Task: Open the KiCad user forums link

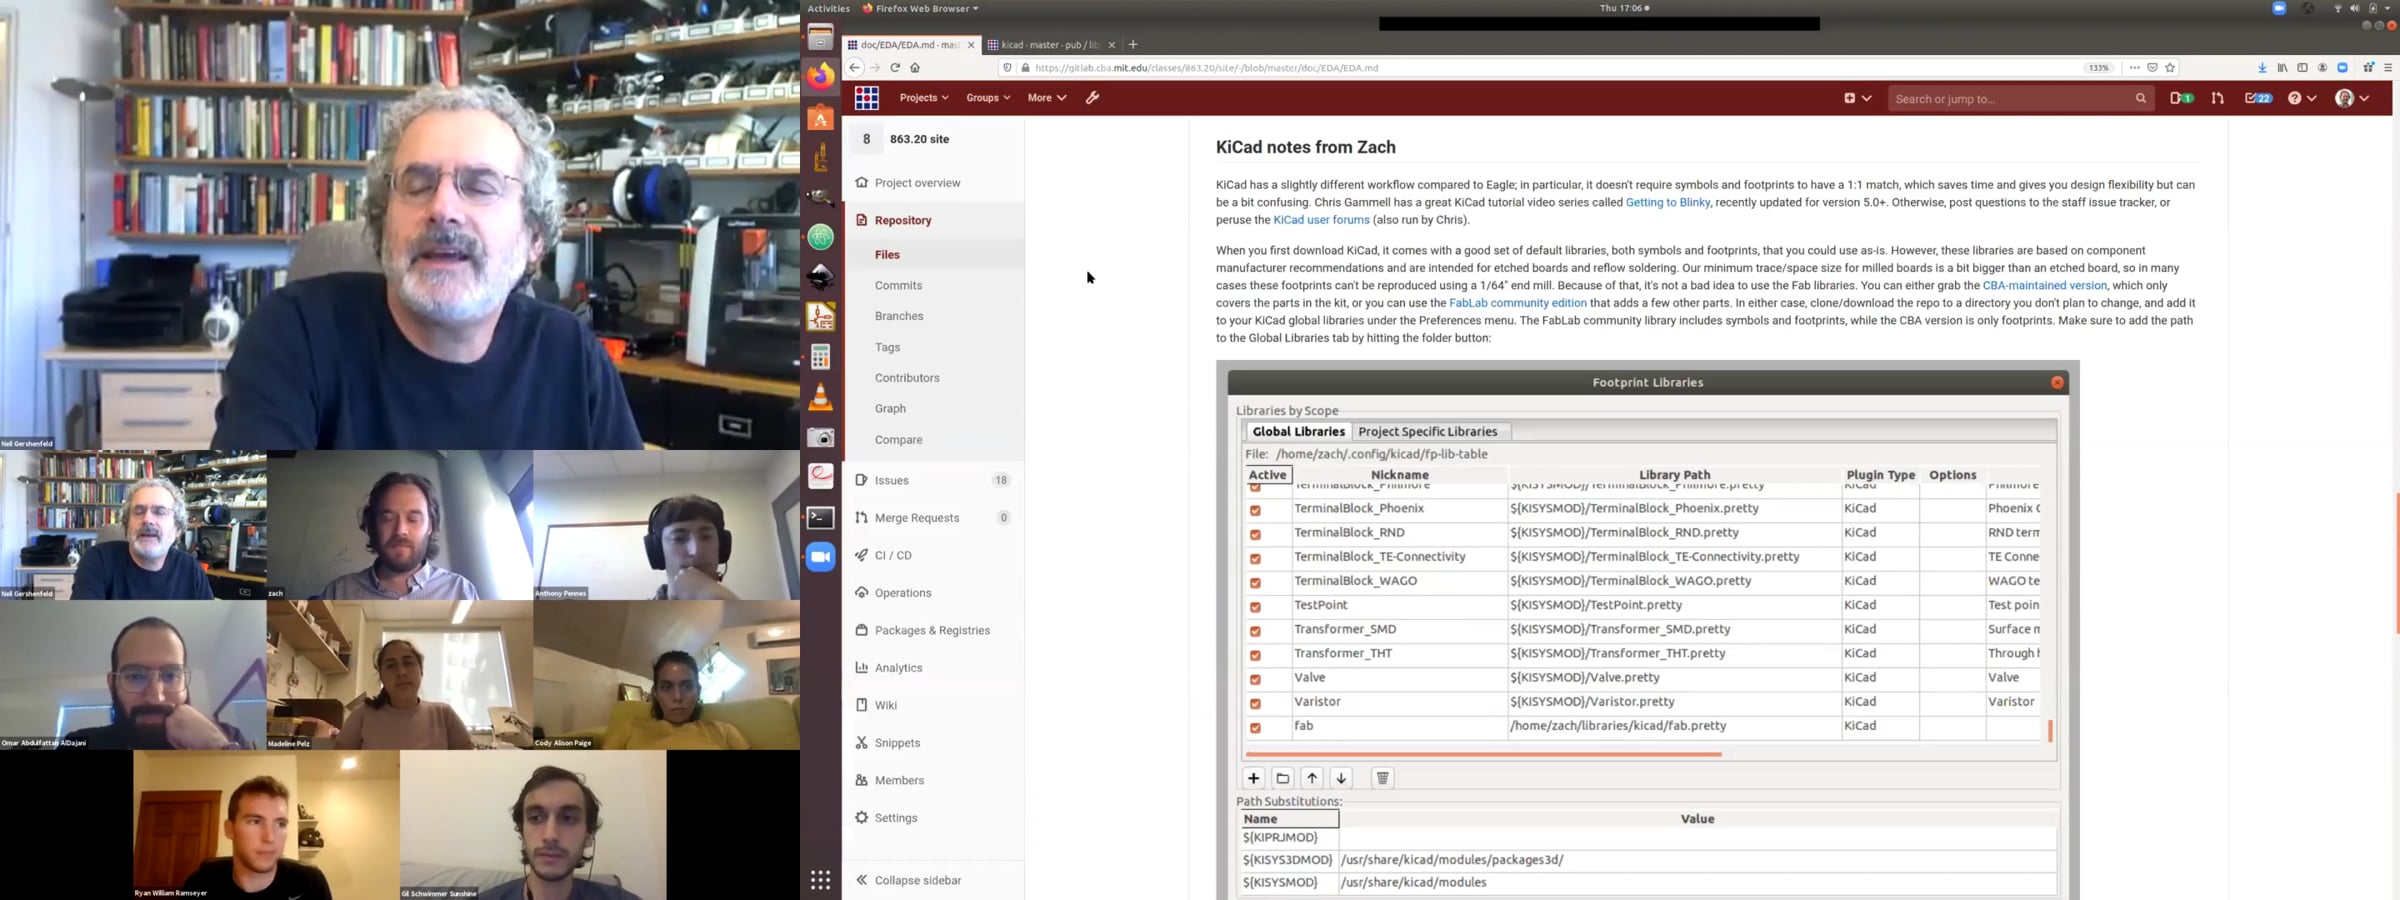Action: tap(1321, 220)
